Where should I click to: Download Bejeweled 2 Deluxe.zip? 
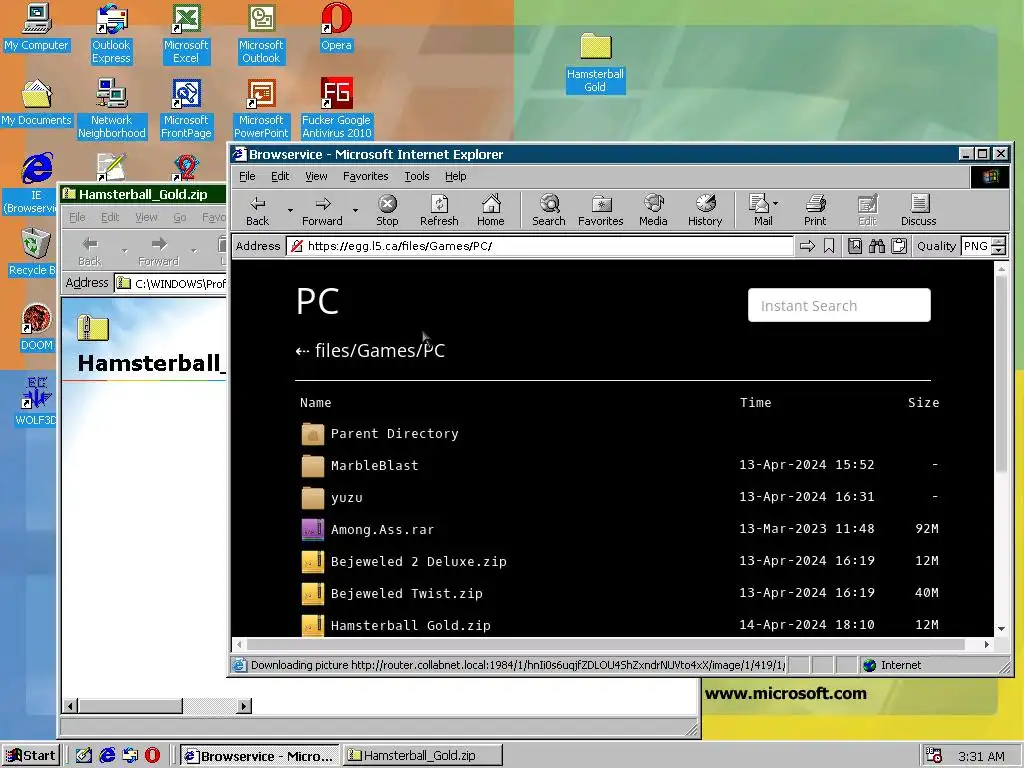coord(419,562)
